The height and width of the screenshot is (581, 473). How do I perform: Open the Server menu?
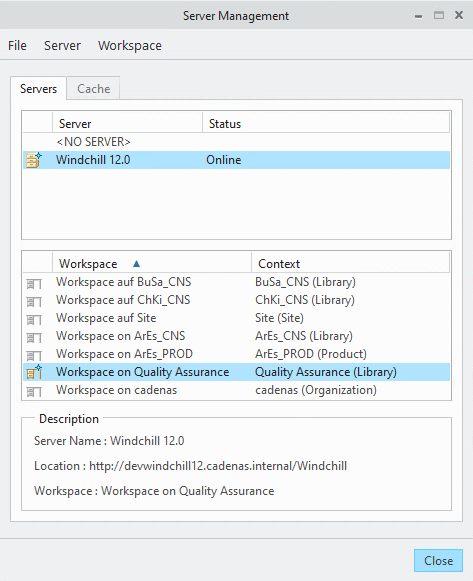pos(62,46)
